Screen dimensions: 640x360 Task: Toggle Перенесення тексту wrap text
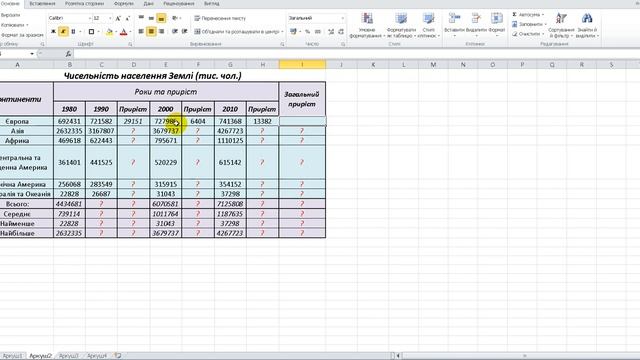(x=220, y=18)
